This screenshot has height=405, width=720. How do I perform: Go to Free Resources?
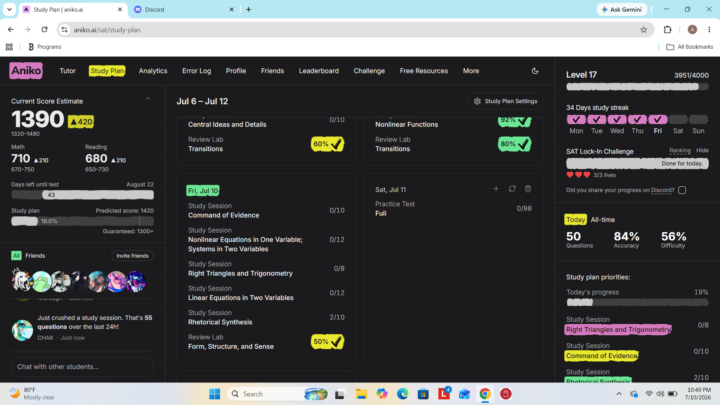pos(423,71)
